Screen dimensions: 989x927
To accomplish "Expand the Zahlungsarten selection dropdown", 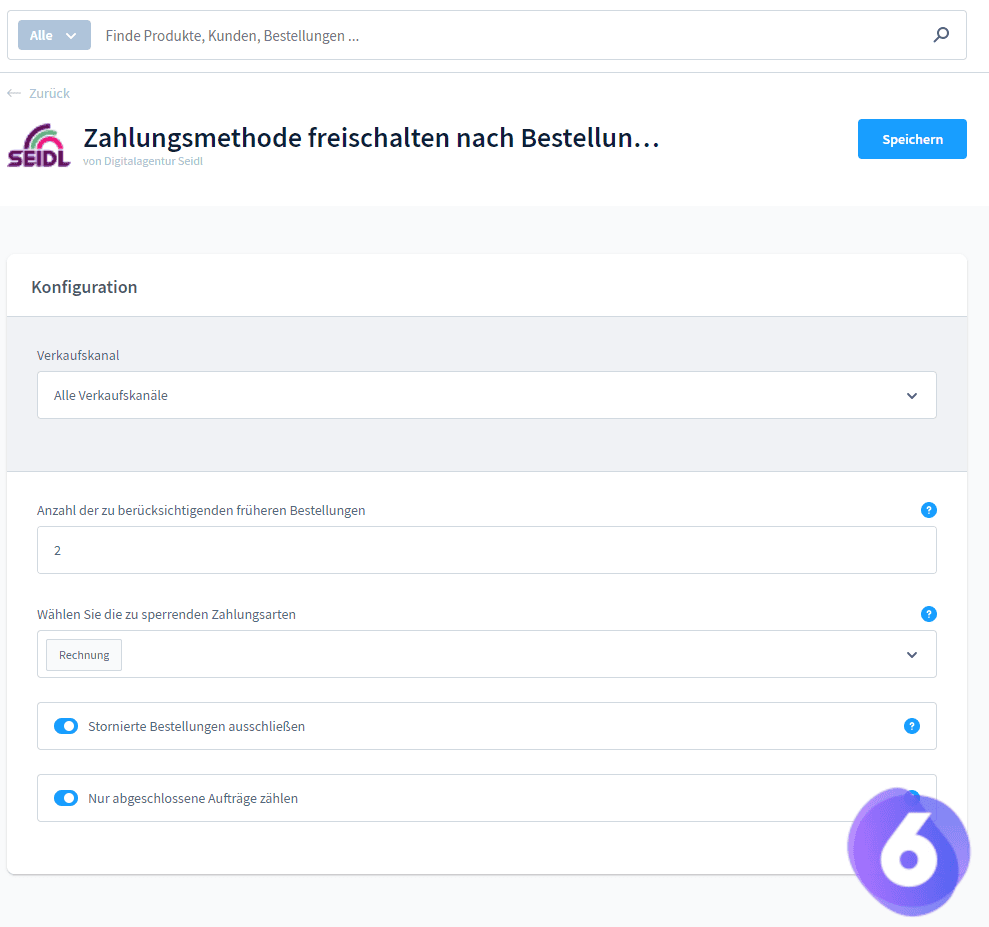I will [x=911, y=654].
